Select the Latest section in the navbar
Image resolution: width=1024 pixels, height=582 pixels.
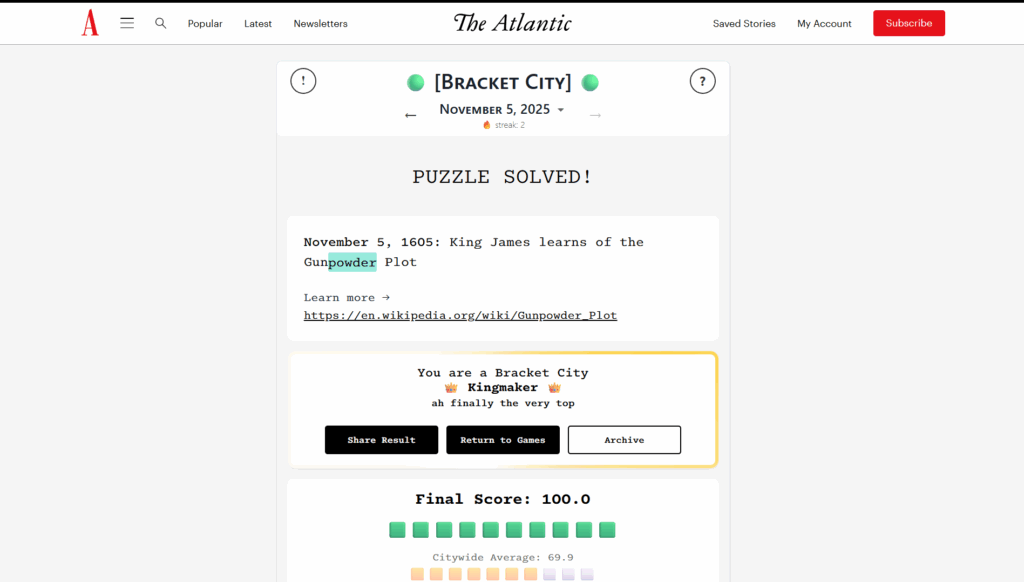tap(257, 23)
